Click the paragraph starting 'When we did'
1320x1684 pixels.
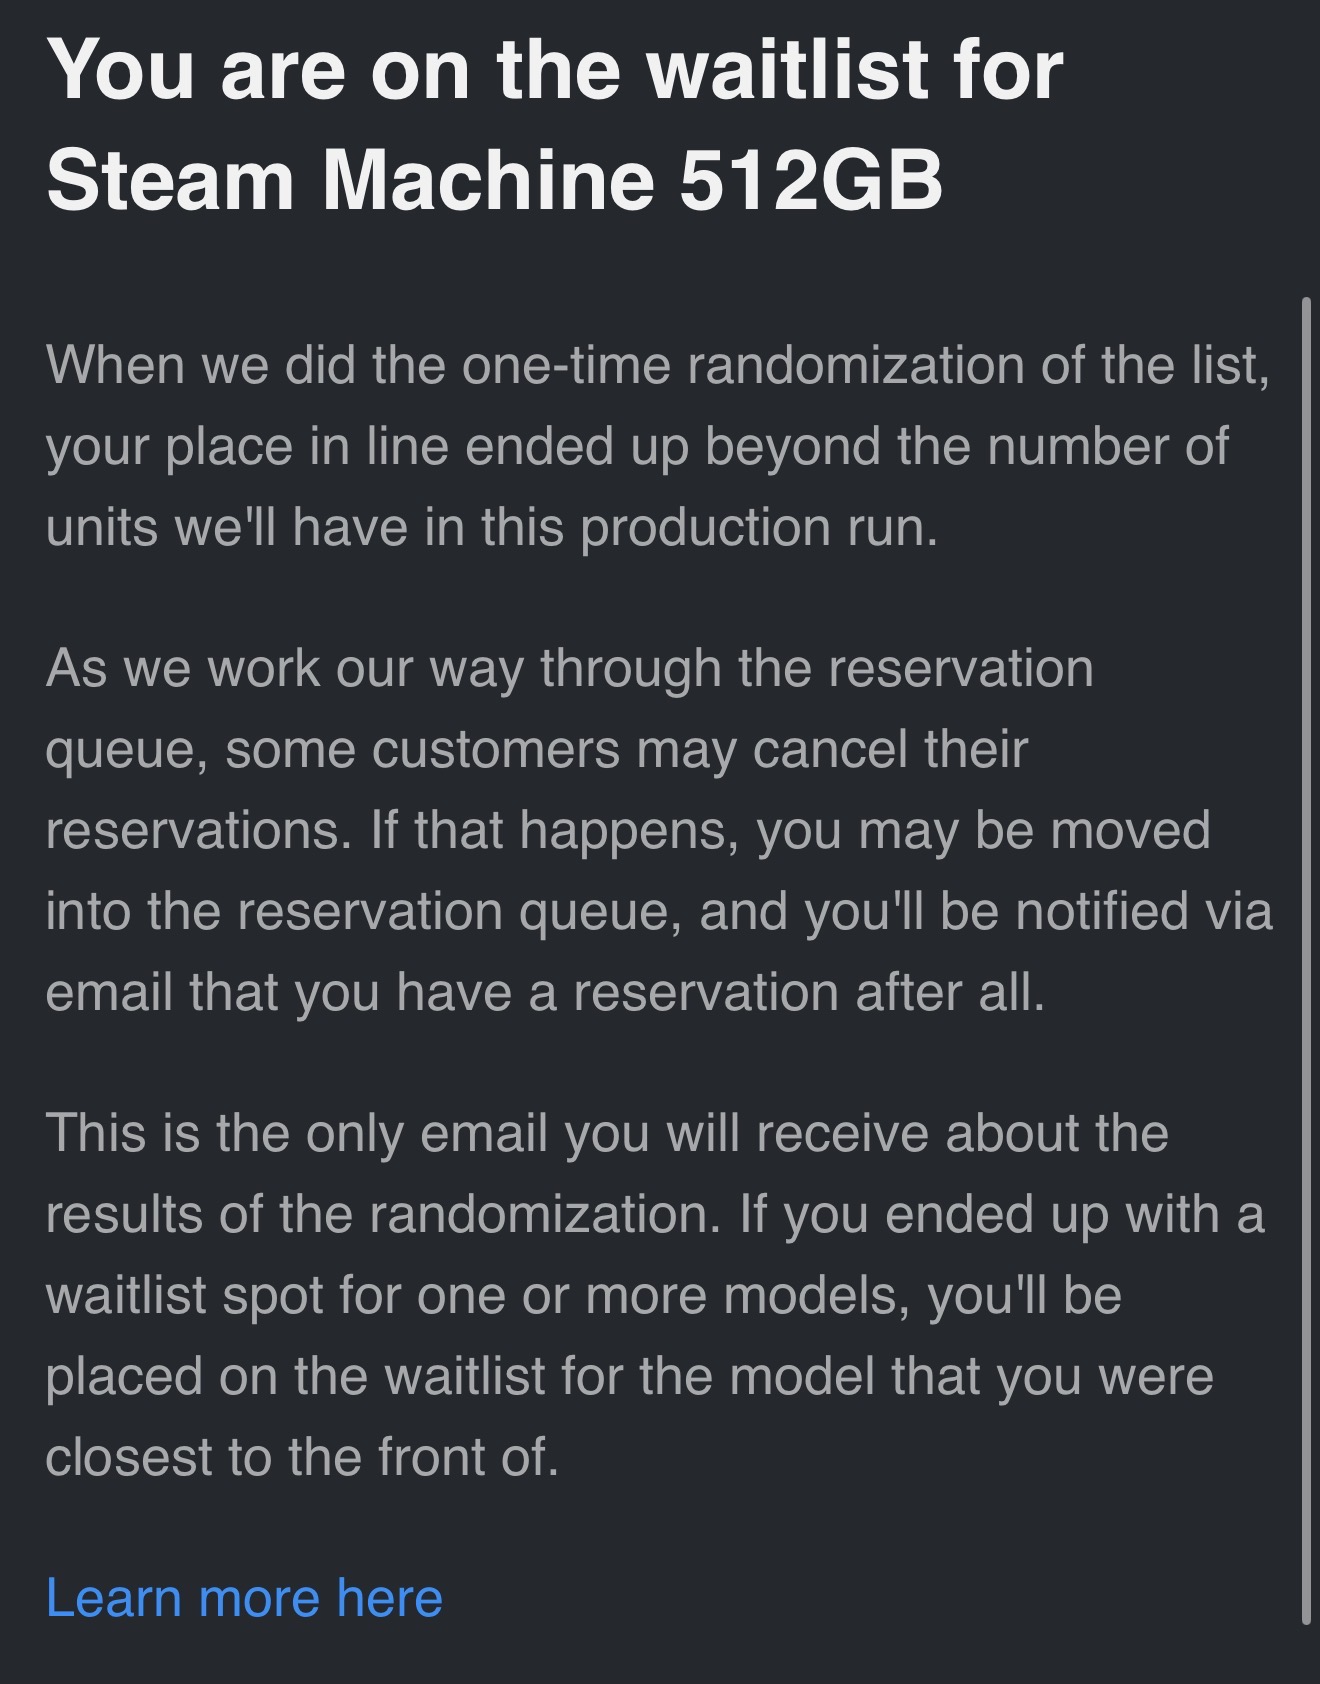pos(658,445)
